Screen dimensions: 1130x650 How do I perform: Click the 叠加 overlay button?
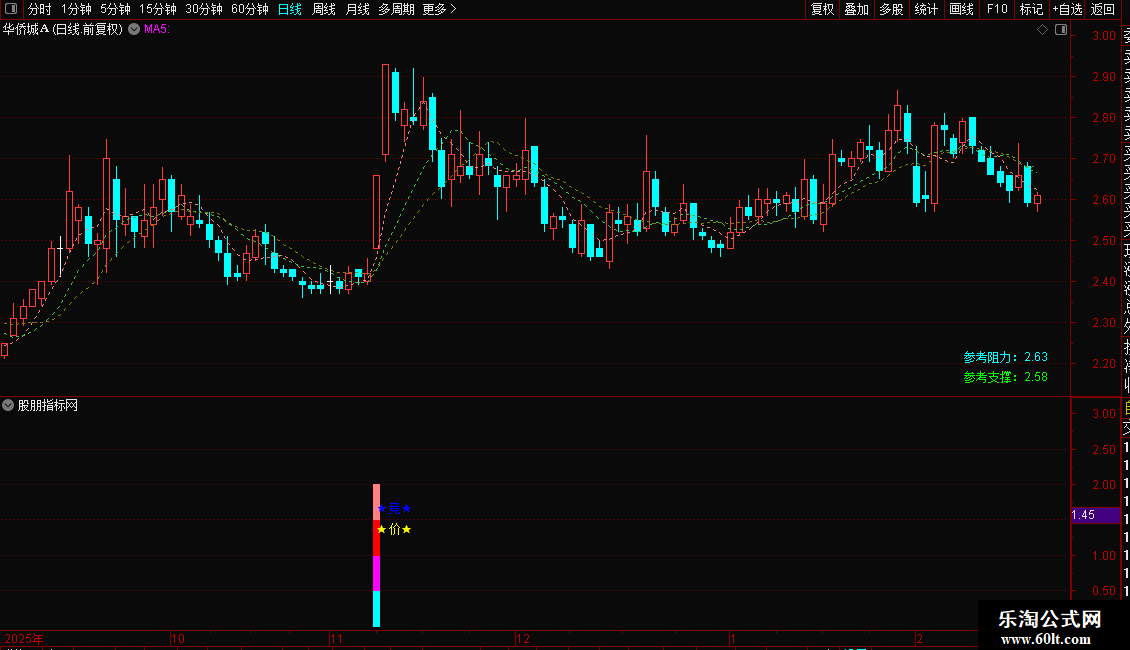857,9
